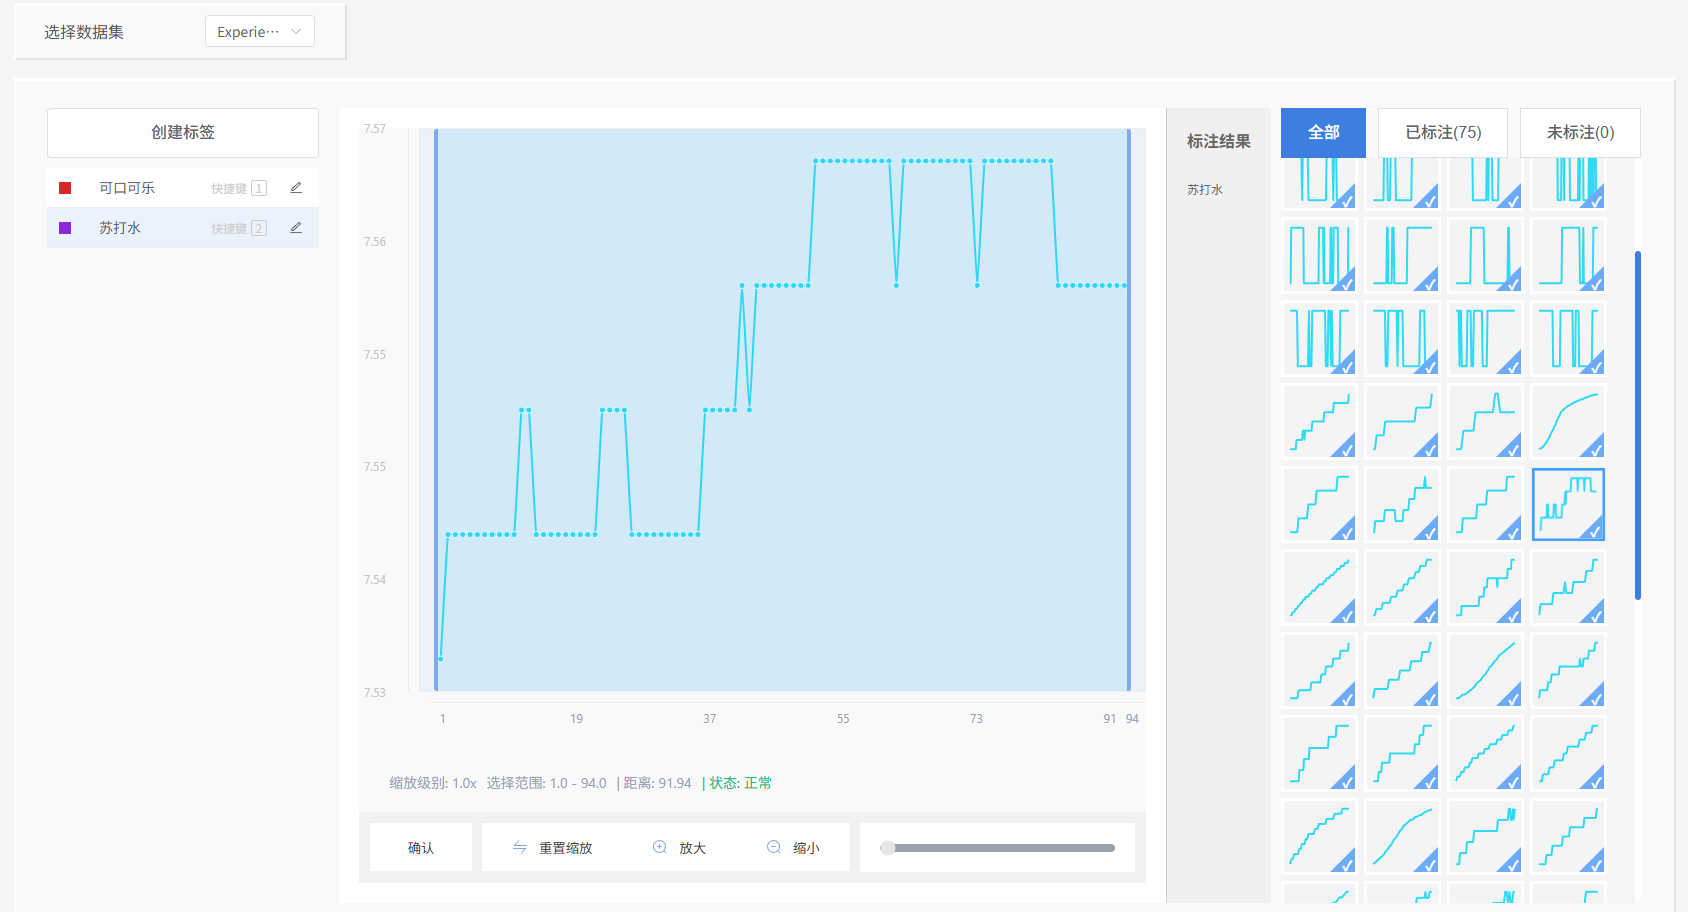
Task: Select the 苏打水 label row
Action: 150,228
